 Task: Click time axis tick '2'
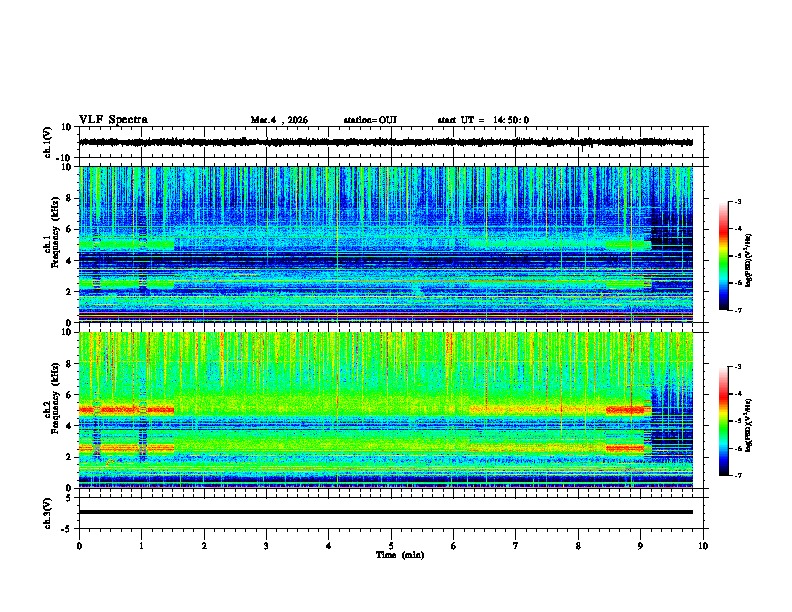point(204,546)
